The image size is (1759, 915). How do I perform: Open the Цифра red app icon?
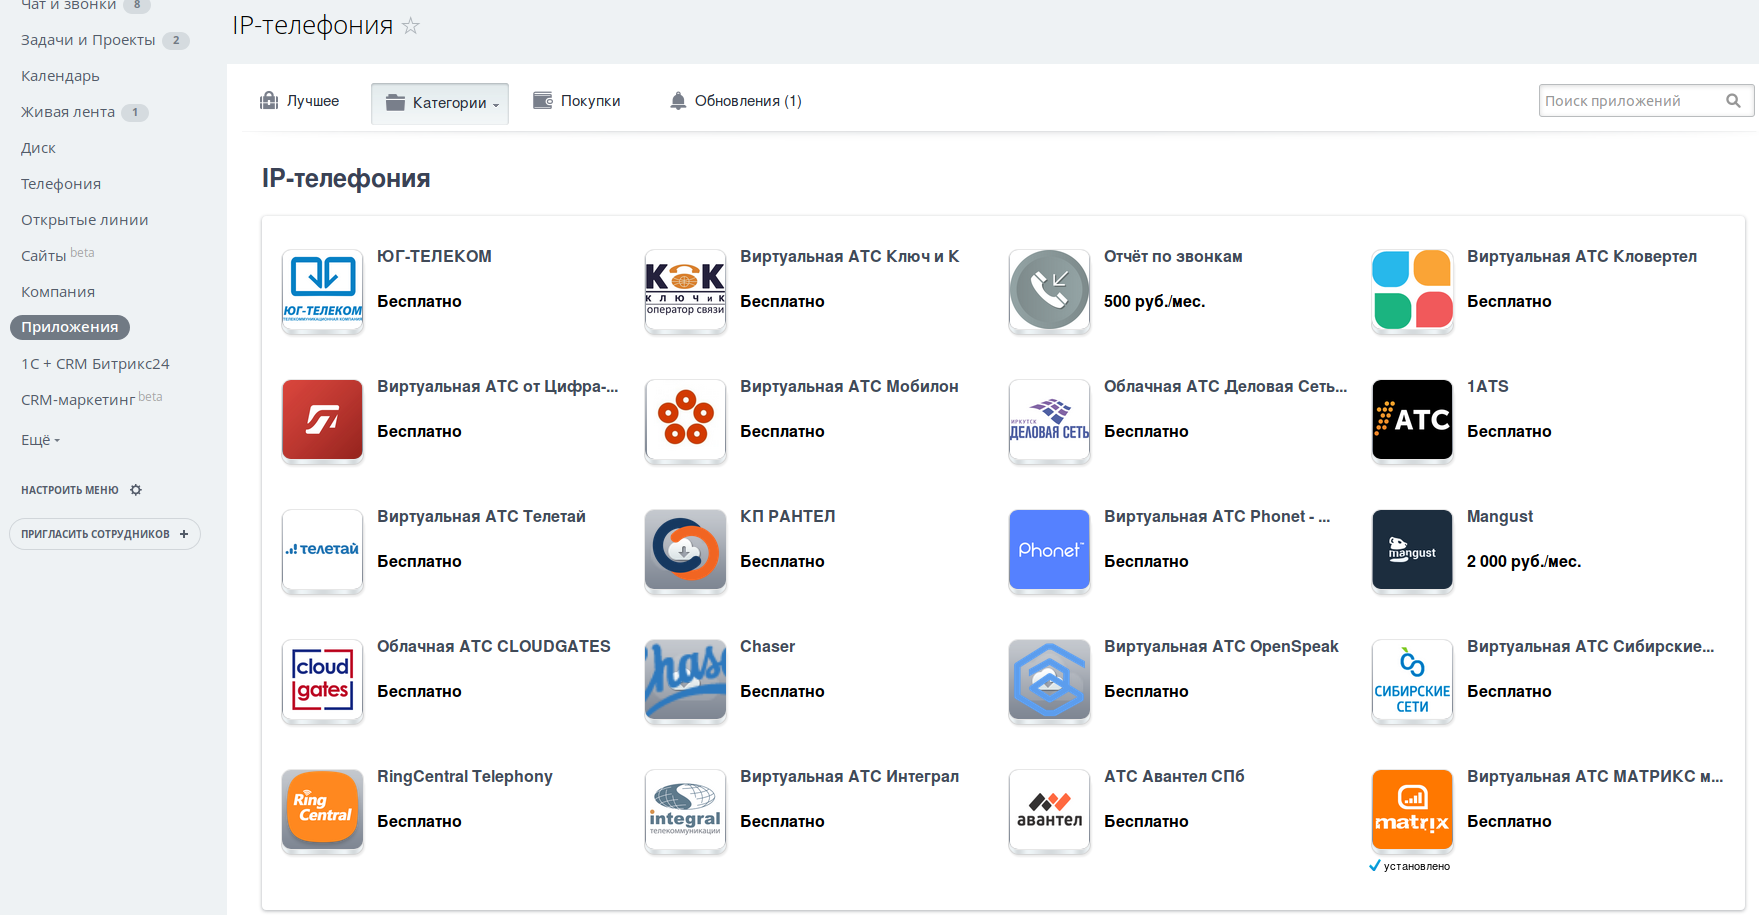point(322,420)
